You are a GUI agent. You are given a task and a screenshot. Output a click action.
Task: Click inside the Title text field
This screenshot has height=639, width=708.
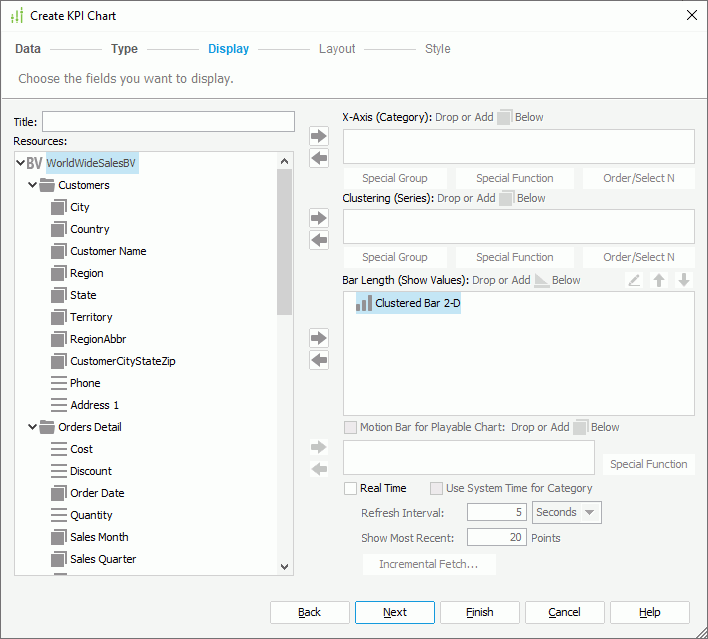pos(168,122)
